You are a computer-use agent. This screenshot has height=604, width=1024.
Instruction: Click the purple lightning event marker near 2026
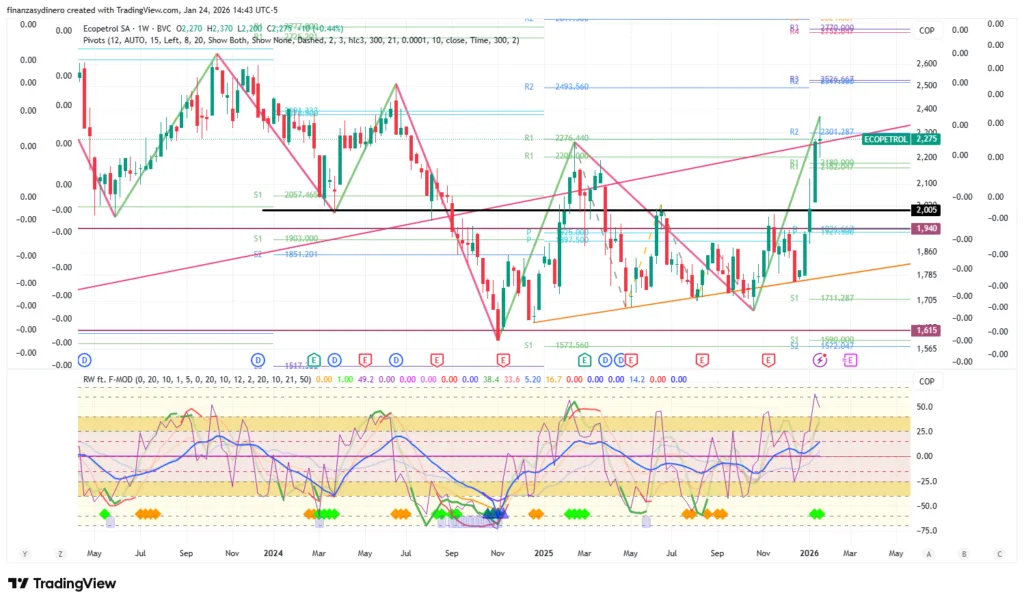click(820, 359)
